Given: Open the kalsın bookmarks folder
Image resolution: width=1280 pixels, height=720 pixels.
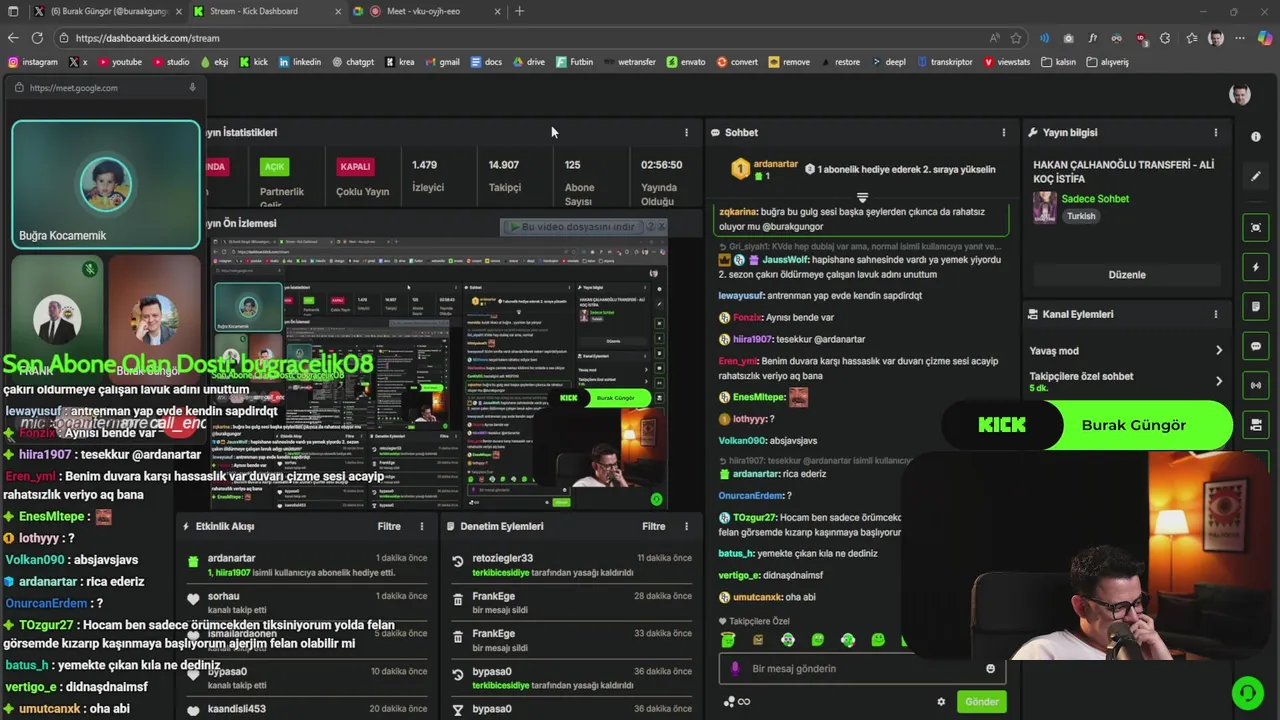Looking at the screenshot, I should (x=1058, y=62).
